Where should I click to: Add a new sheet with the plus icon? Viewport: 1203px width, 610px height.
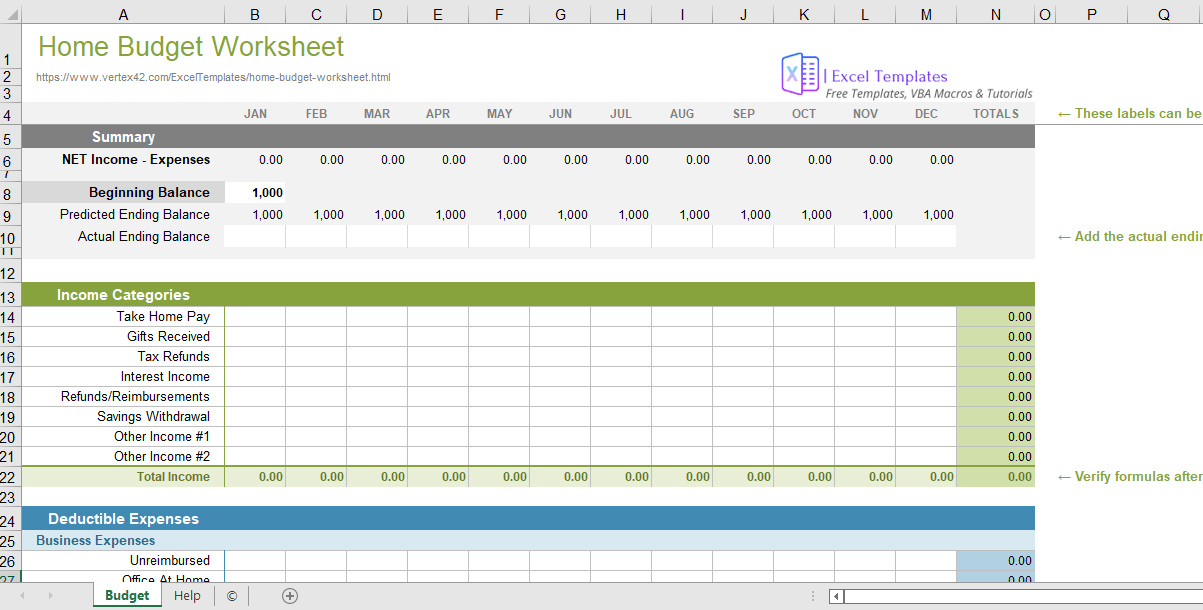pos(289,595)
